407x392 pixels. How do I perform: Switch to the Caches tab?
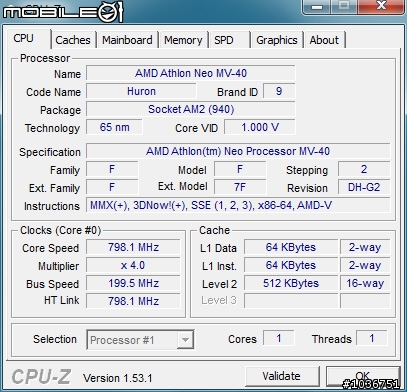[x=73, y=40]
